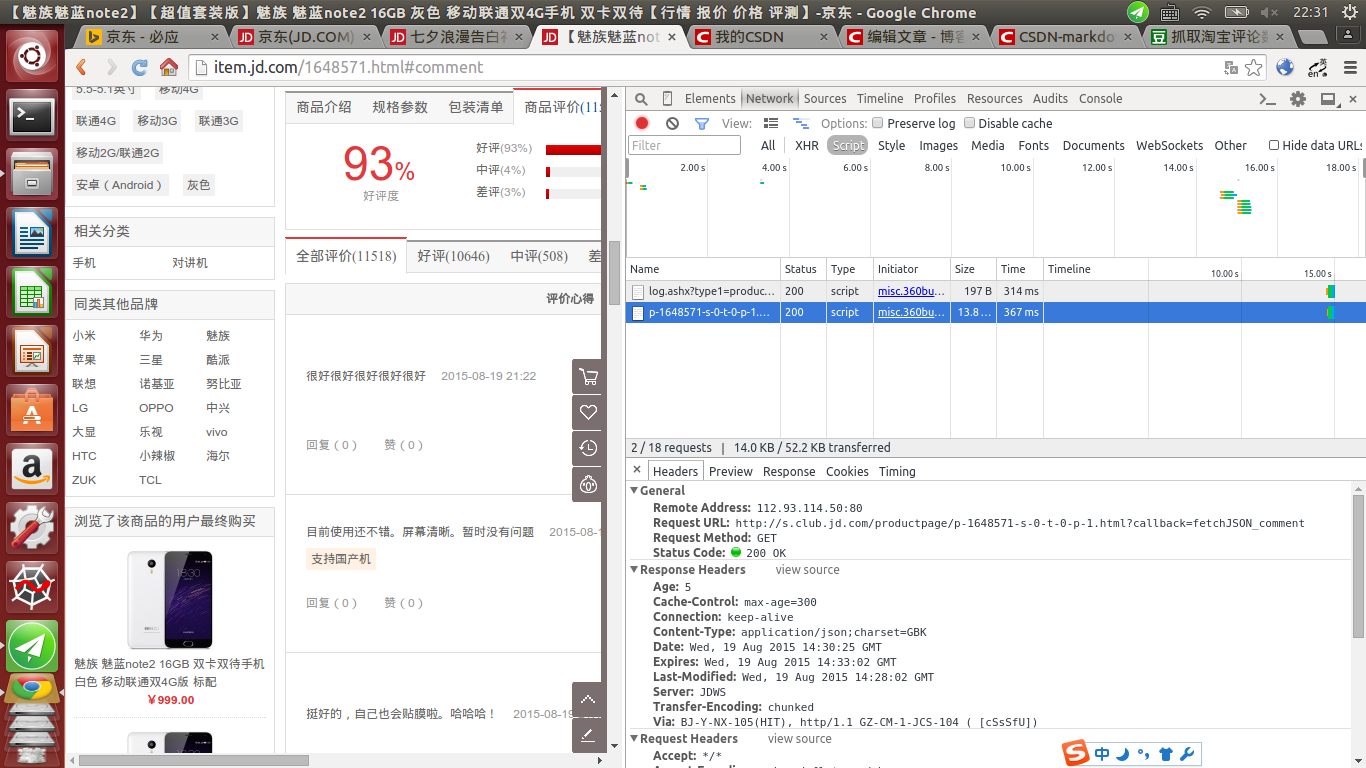Show the DevTools console drawer icon
Screen dimensions: 1366x768
tap(1267, 99)
